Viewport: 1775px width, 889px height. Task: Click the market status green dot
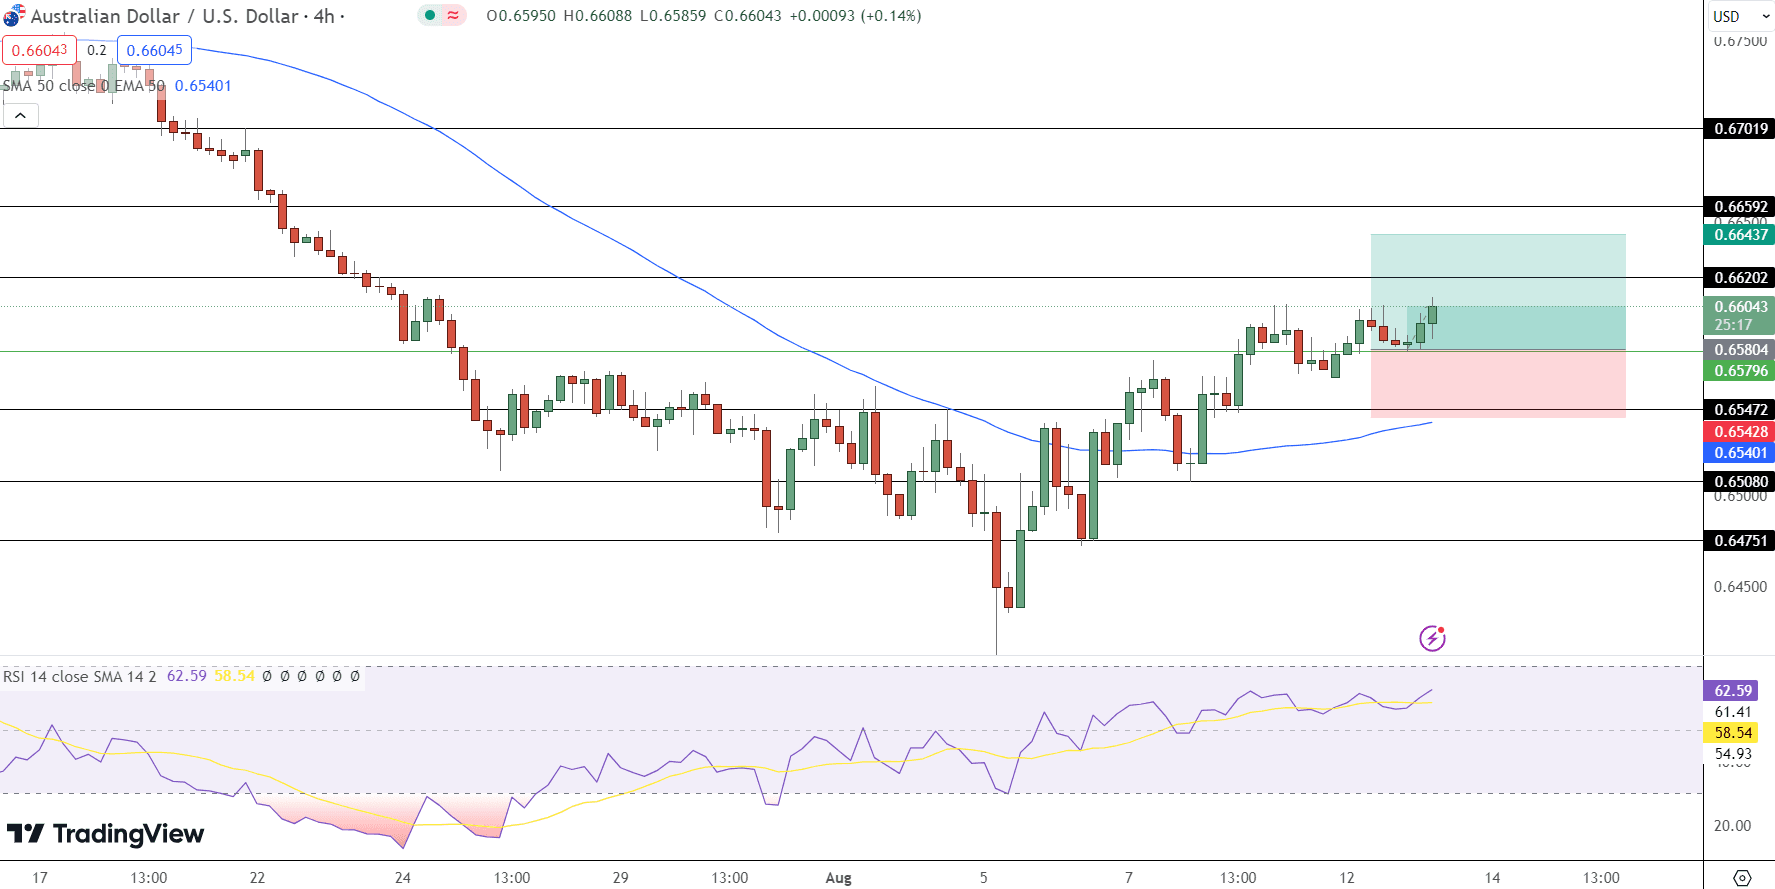tap(430, 15)
